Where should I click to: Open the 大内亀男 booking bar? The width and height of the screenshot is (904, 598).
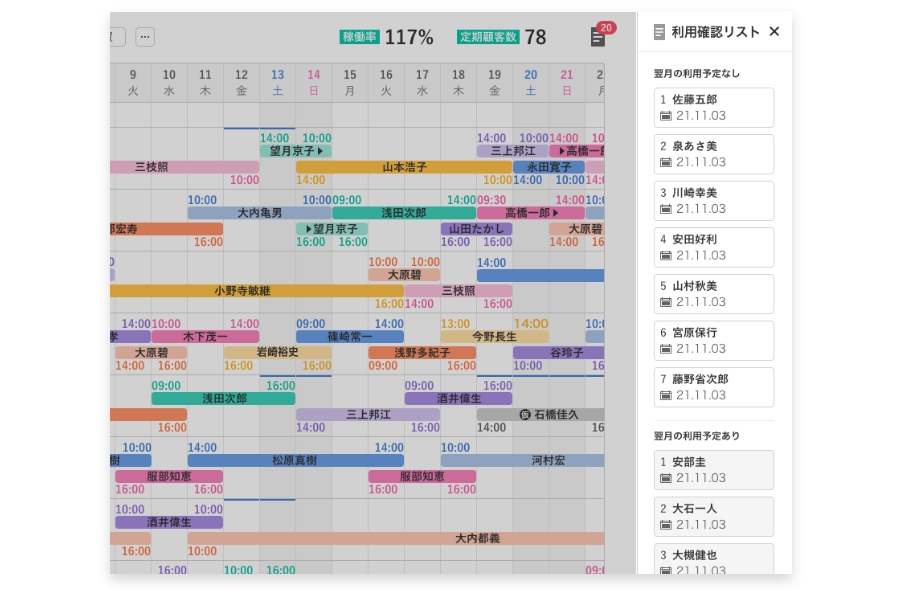click(x=259, y=213)
